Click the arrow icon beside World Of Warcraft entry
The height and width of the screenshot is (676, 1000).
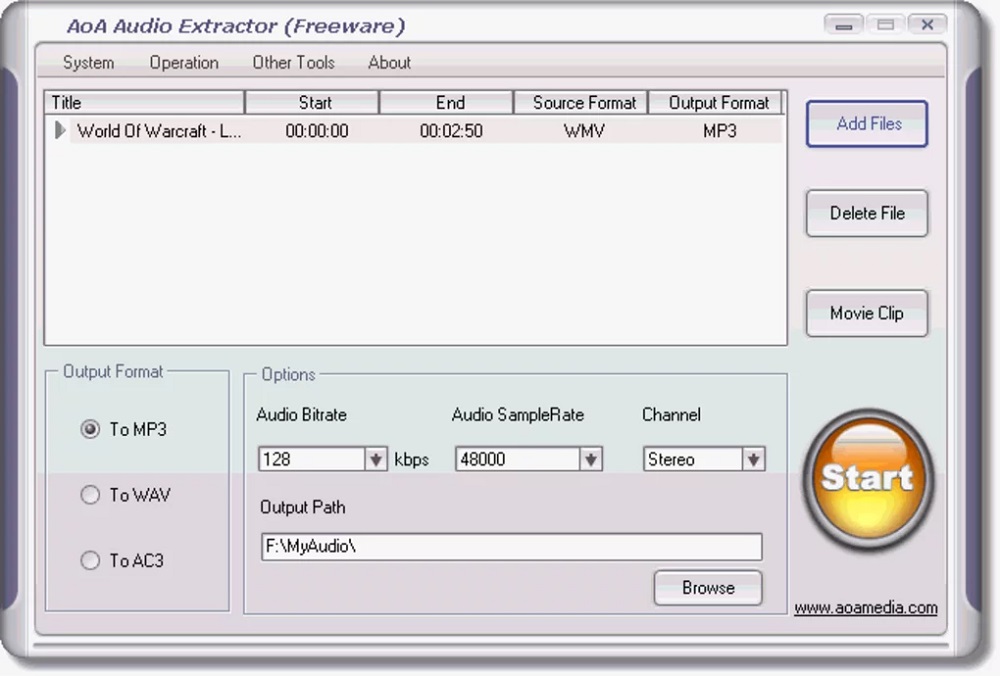click(x=59, y=130)
